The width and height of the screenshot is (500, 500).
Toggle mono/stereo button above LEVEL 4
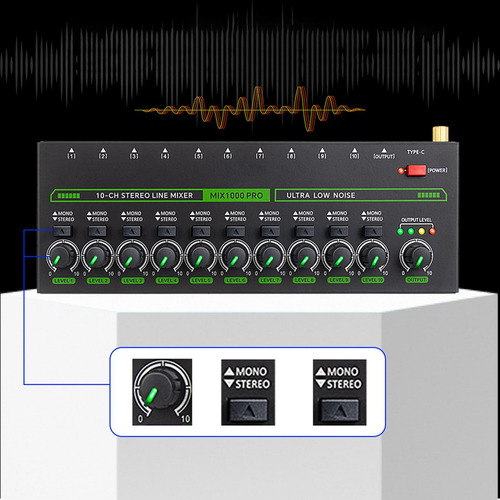(166, 231)
